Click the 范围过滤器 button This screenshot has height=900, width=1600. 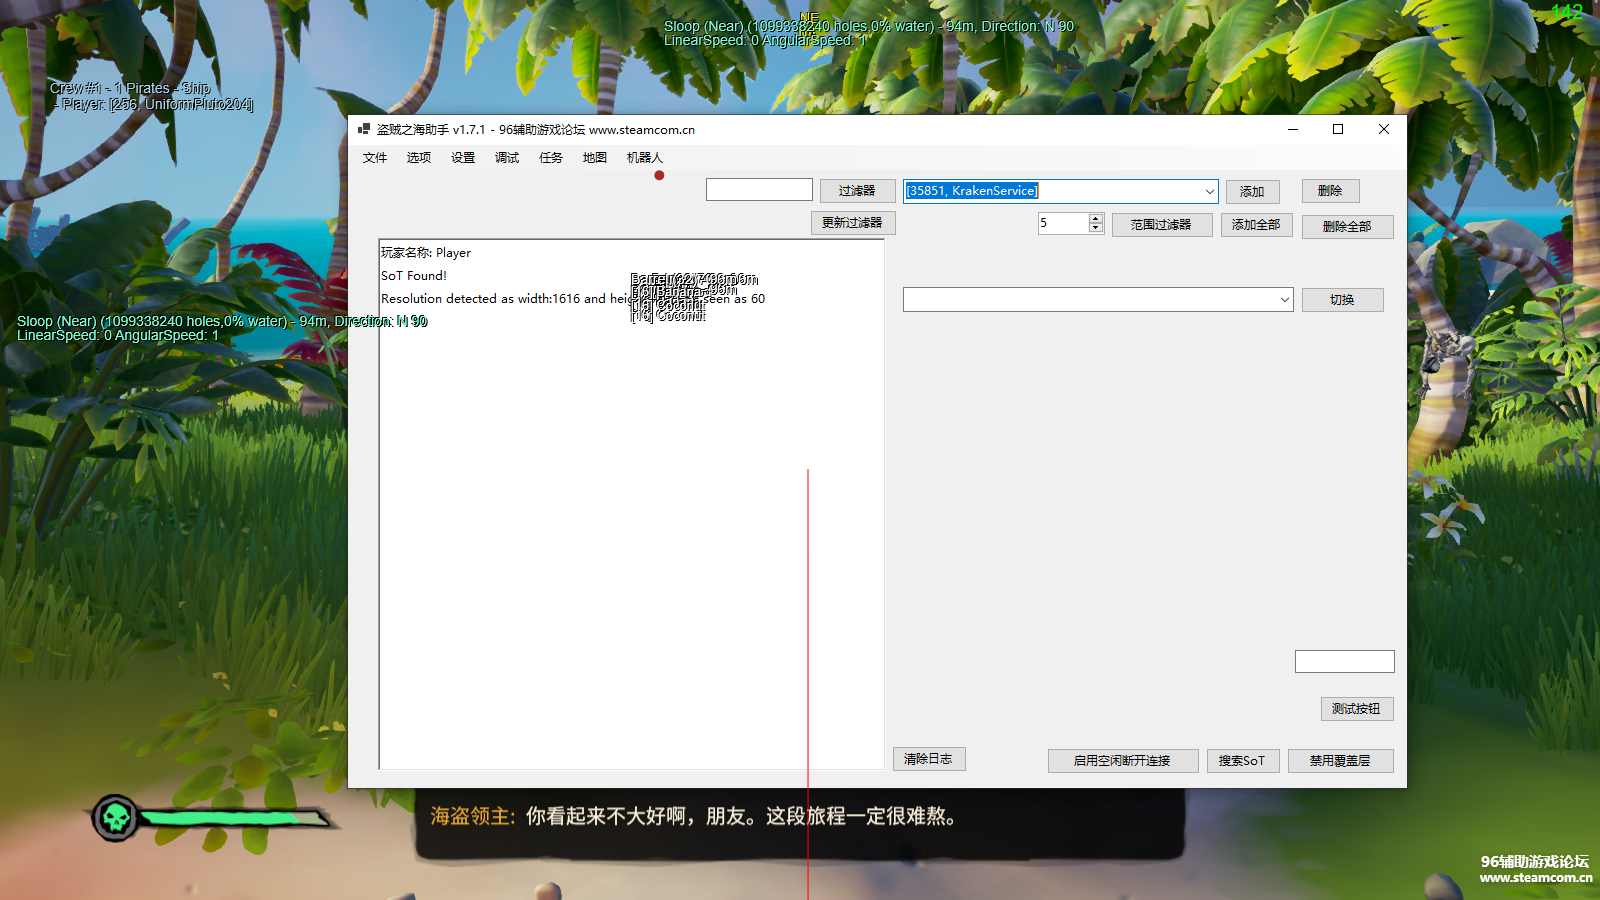[x=1162, y=225]
